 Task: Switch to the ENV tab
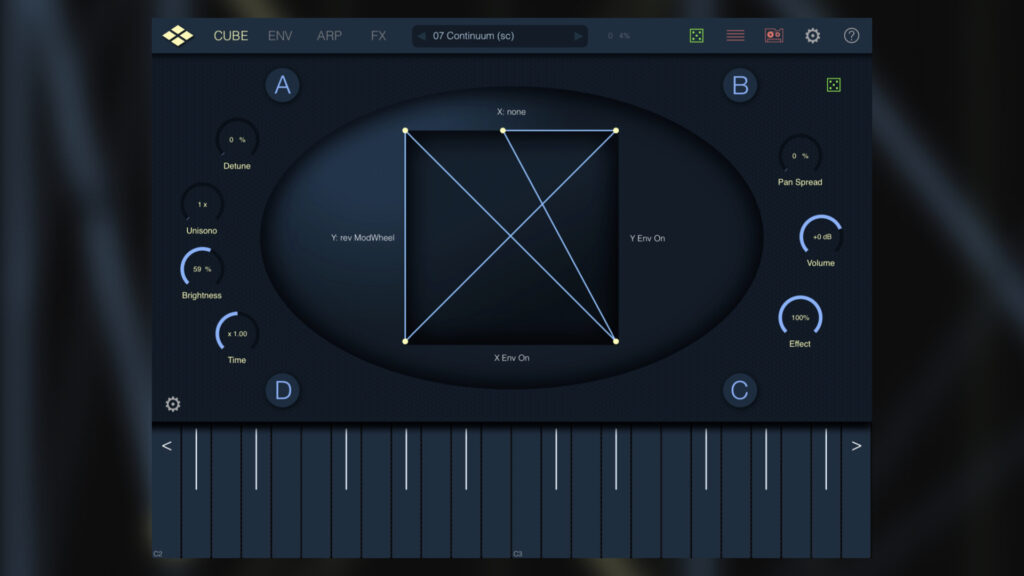tap(279, 35)
